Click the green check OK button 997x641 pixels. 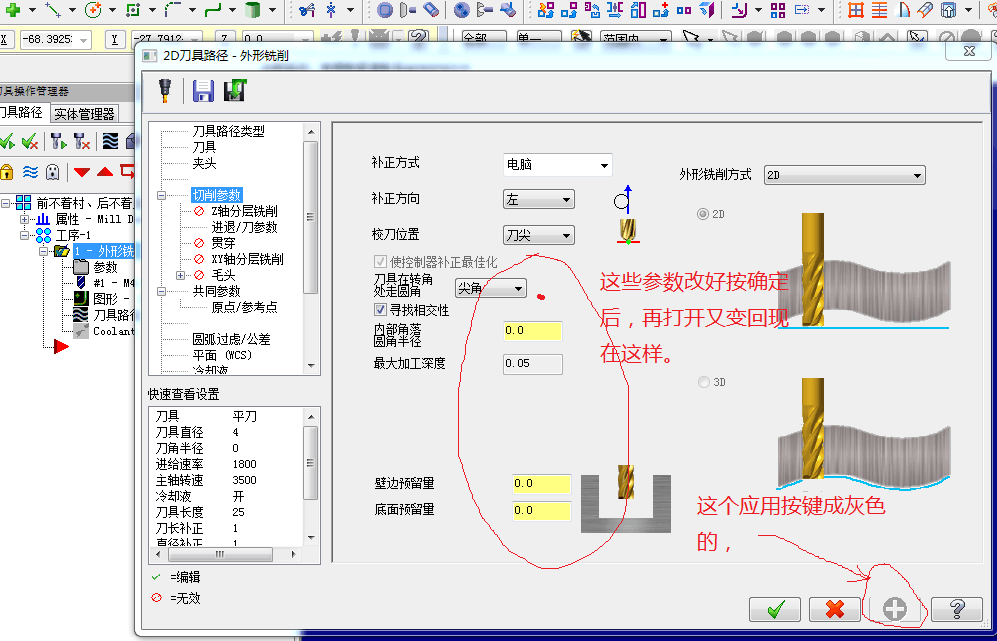coord(775,609)
